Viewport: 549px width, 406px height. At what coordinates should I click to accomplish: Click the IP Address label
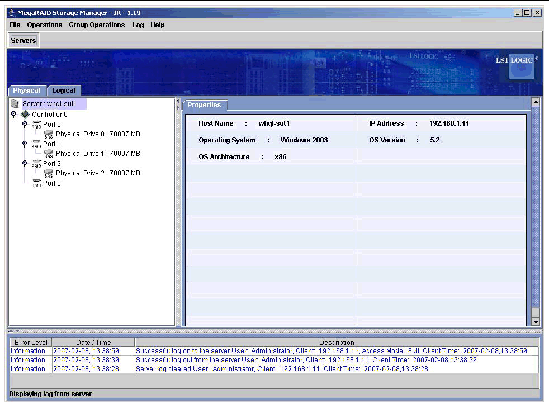[x=387, y=124]
